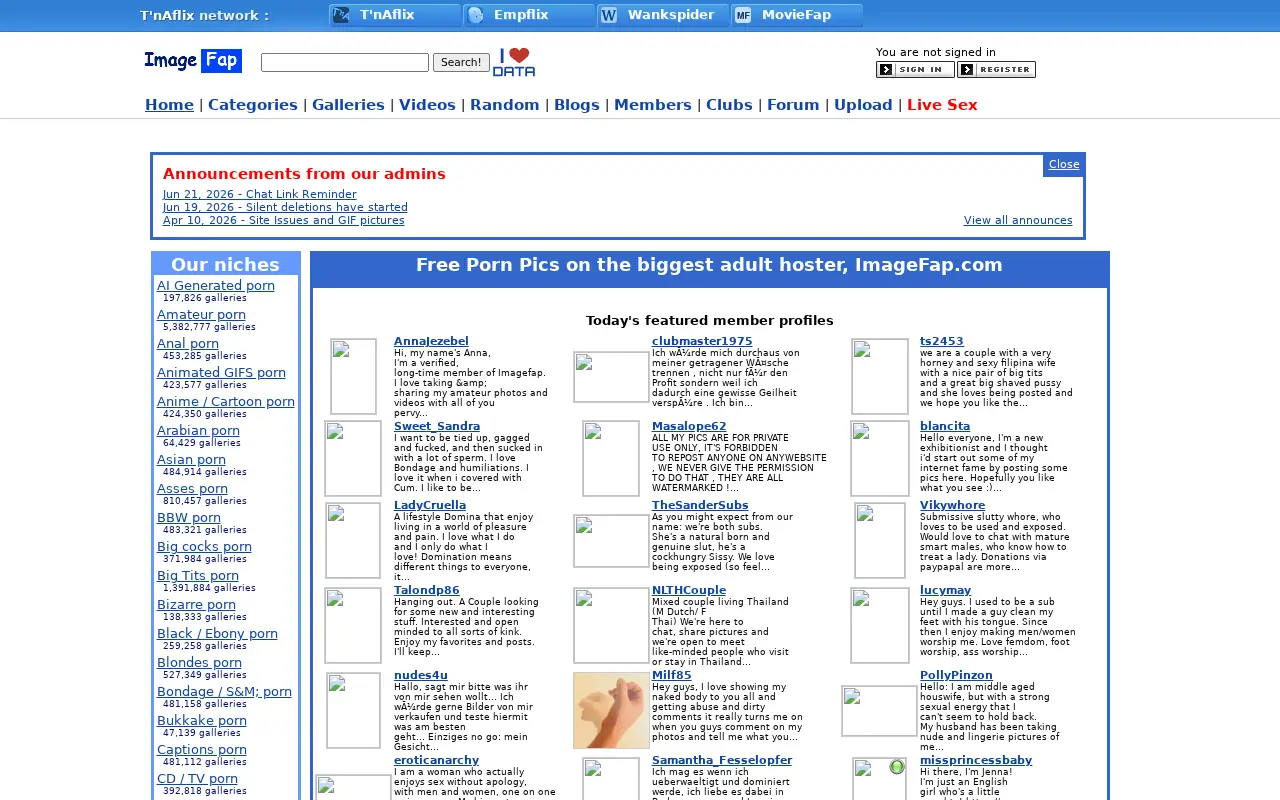Open the Silent deletions have started announcement
This screenshot has width=1280, height=800.
pyautogui.click(x=285, y=207)
